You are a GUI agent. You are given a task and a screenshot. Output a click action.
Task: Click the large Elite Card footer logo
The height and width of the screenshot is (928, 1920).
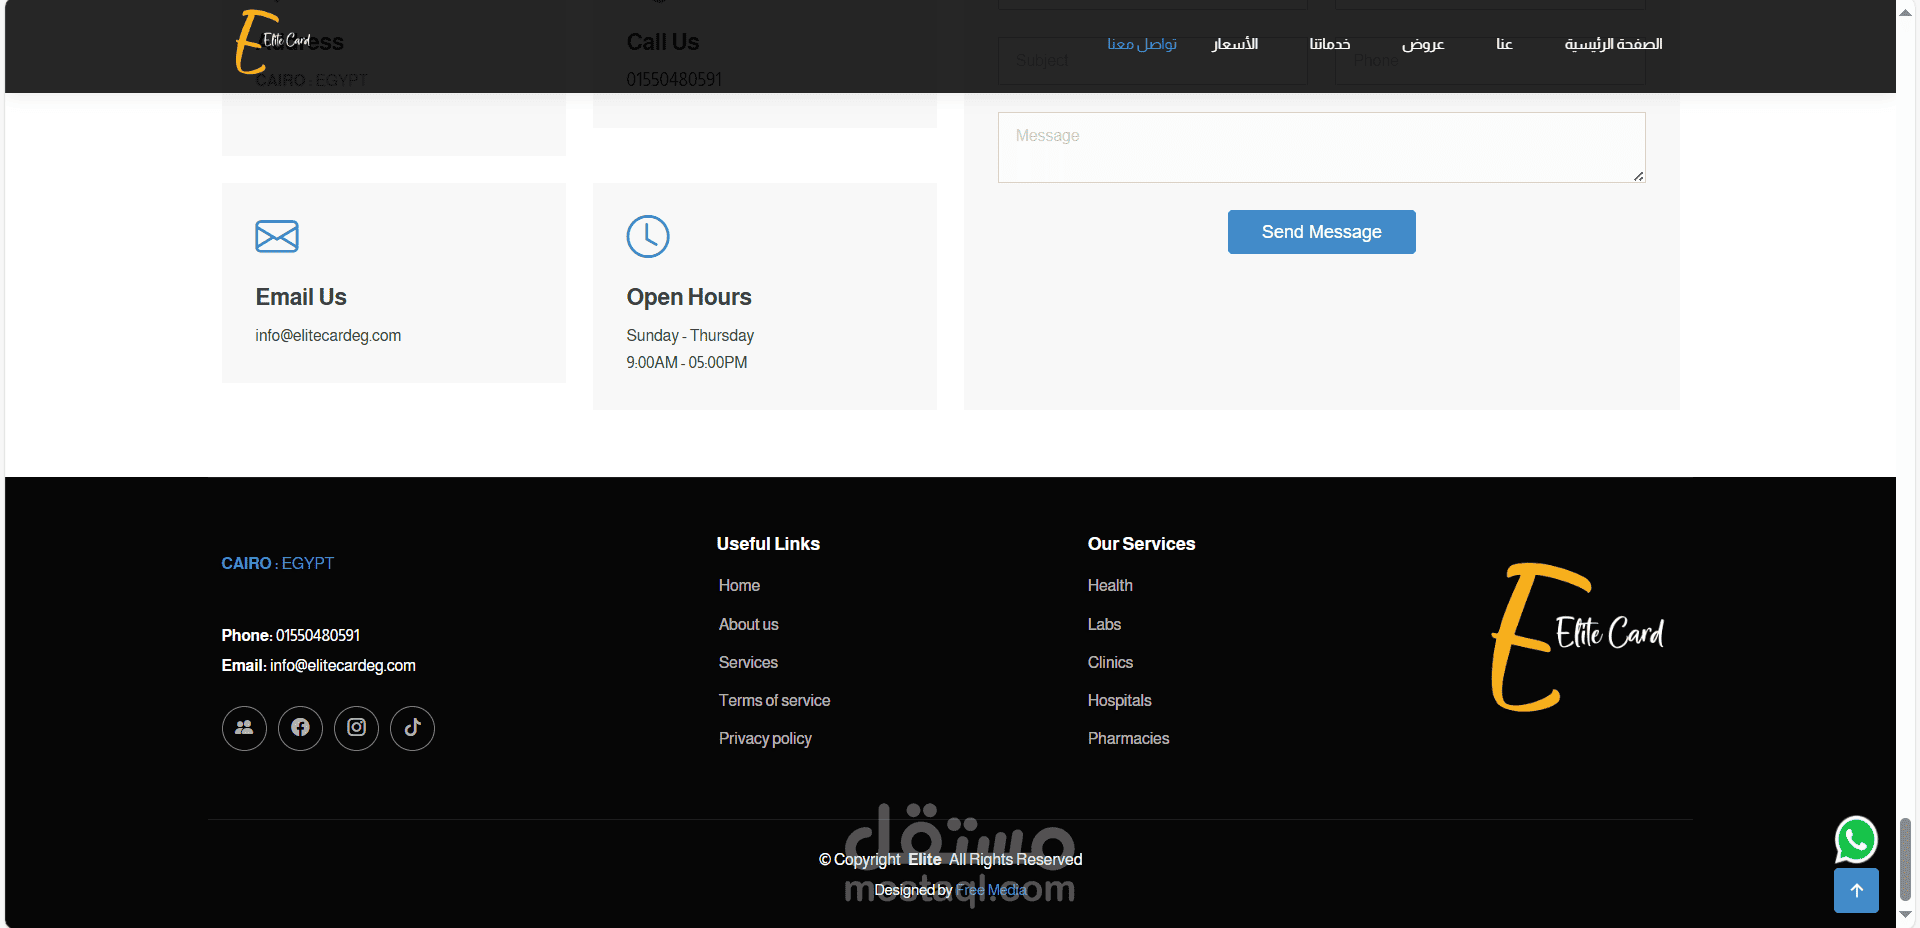1577,637
